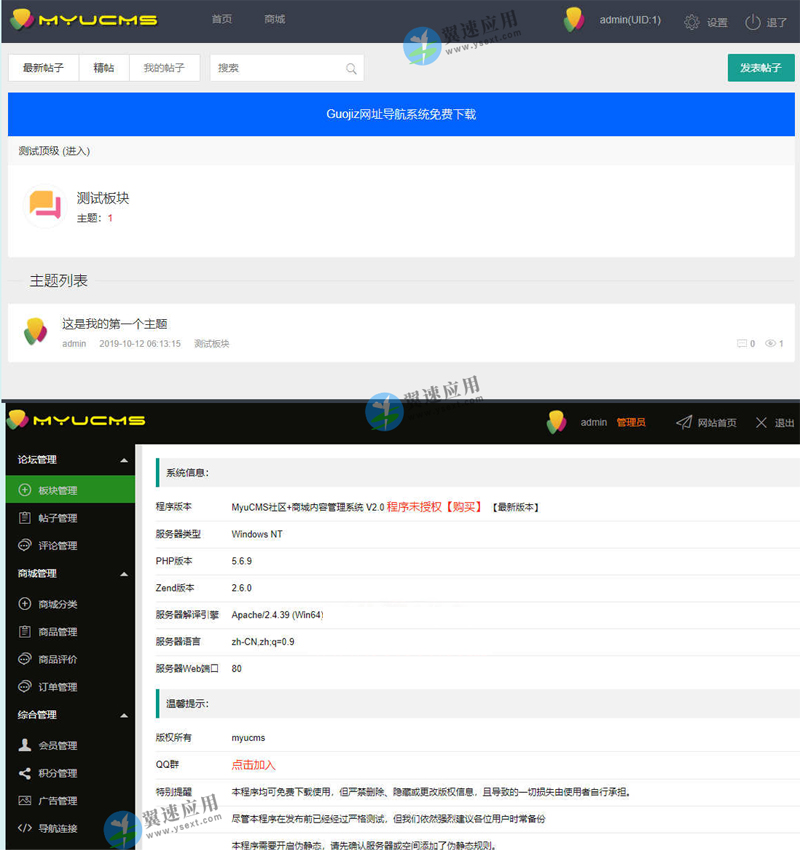Click the 会员管理 person icon in sidebar
The width and height of the screenshot is (800, 850).
pyautogui.click(x=25, y=746)
